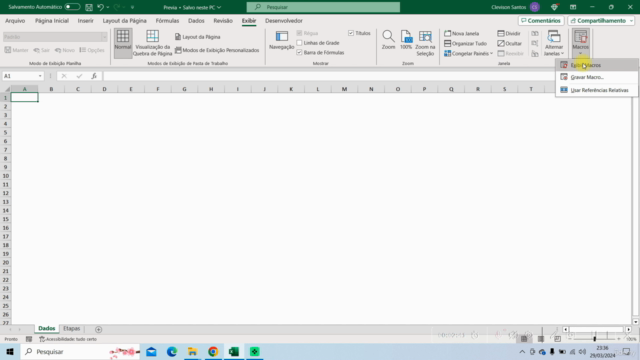This screenshot has height=360, width=640.
Task: Open the Zoom dialog magnifier
Action: pos(388,40)
